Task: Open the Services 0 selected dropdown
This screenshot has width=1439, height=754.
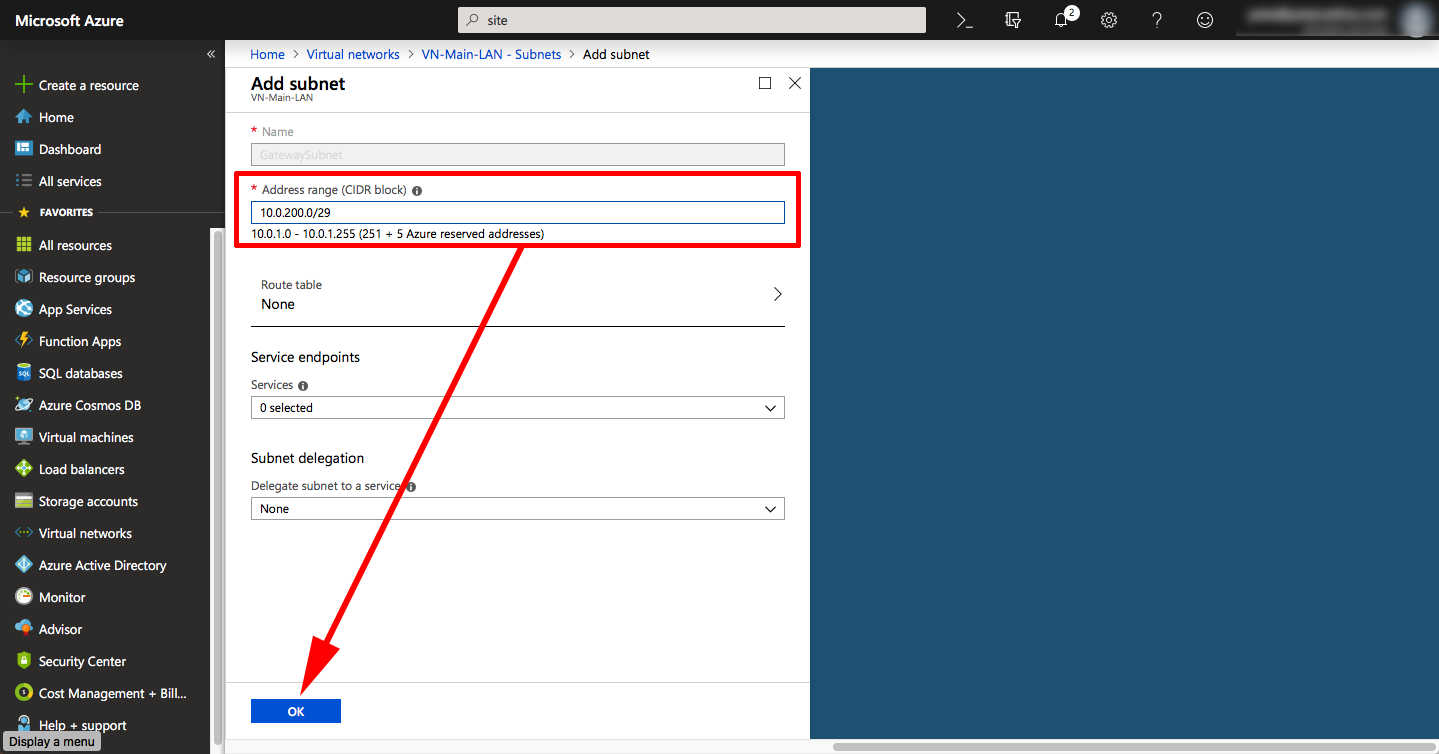Action: point(517,408)
